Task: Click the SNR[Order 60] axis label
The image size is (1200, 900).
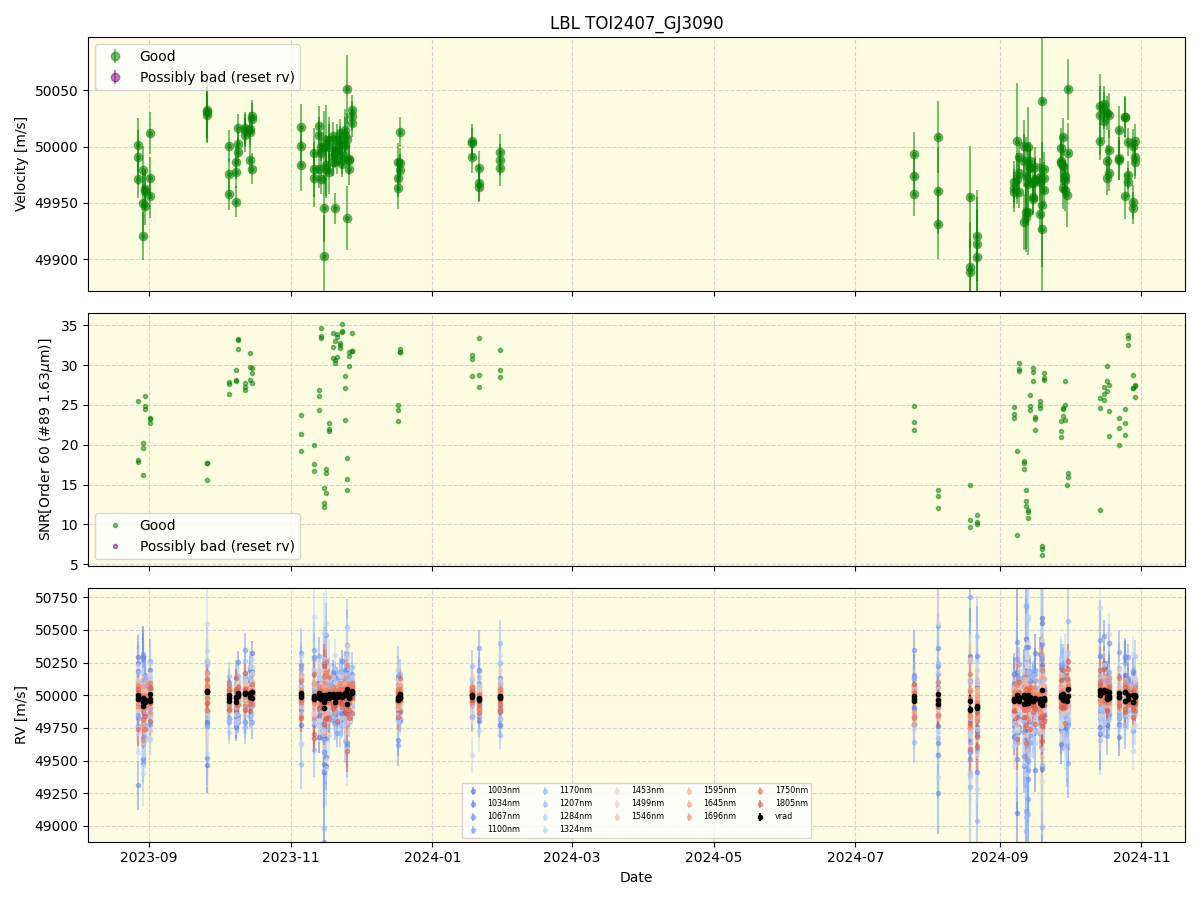Action: (42, 434)
